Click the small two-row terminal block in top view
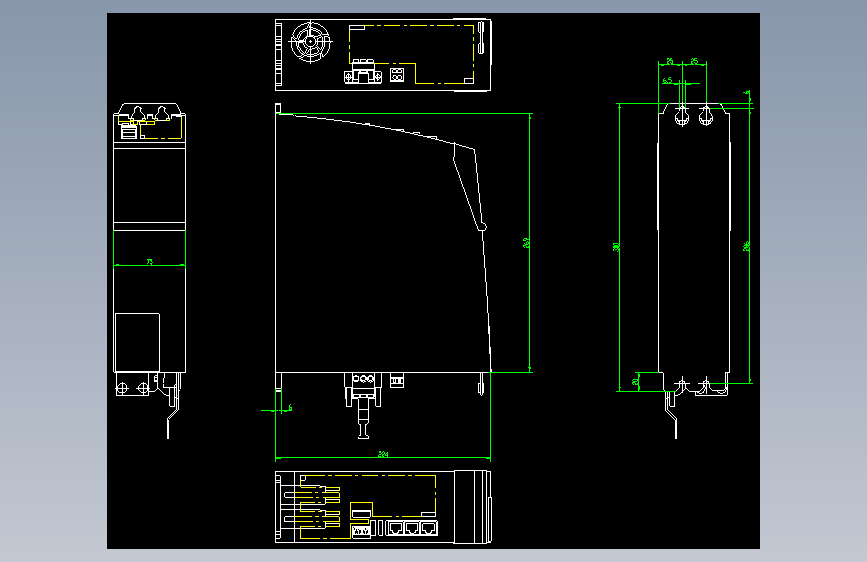The height and width of the screenshot is (562, 867). click(x=397, y=74)
